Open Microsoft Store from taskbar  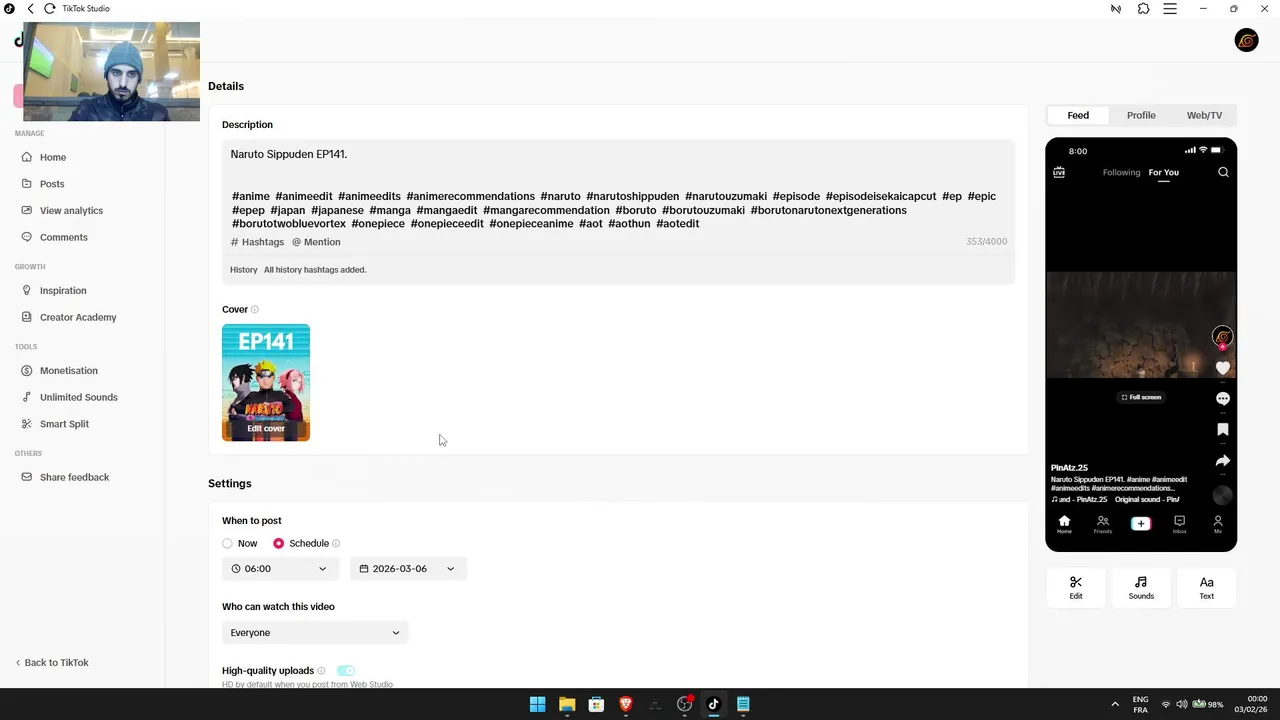(596, 704)
